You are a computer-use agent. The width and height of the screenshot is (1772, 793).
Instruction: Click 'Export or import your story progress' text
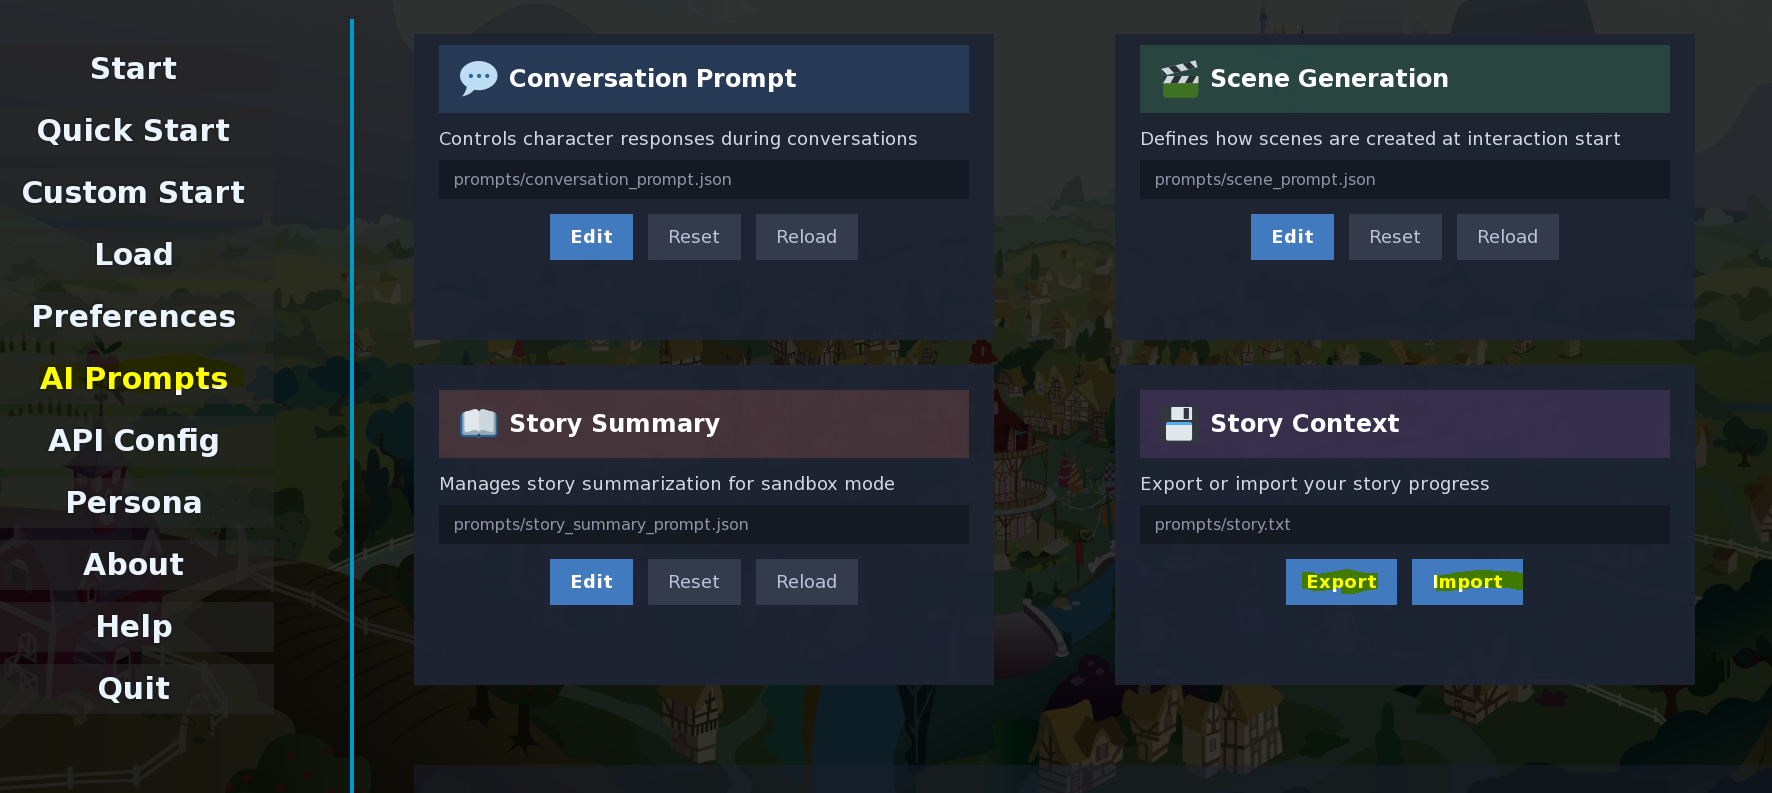[x=1314, y=484]
